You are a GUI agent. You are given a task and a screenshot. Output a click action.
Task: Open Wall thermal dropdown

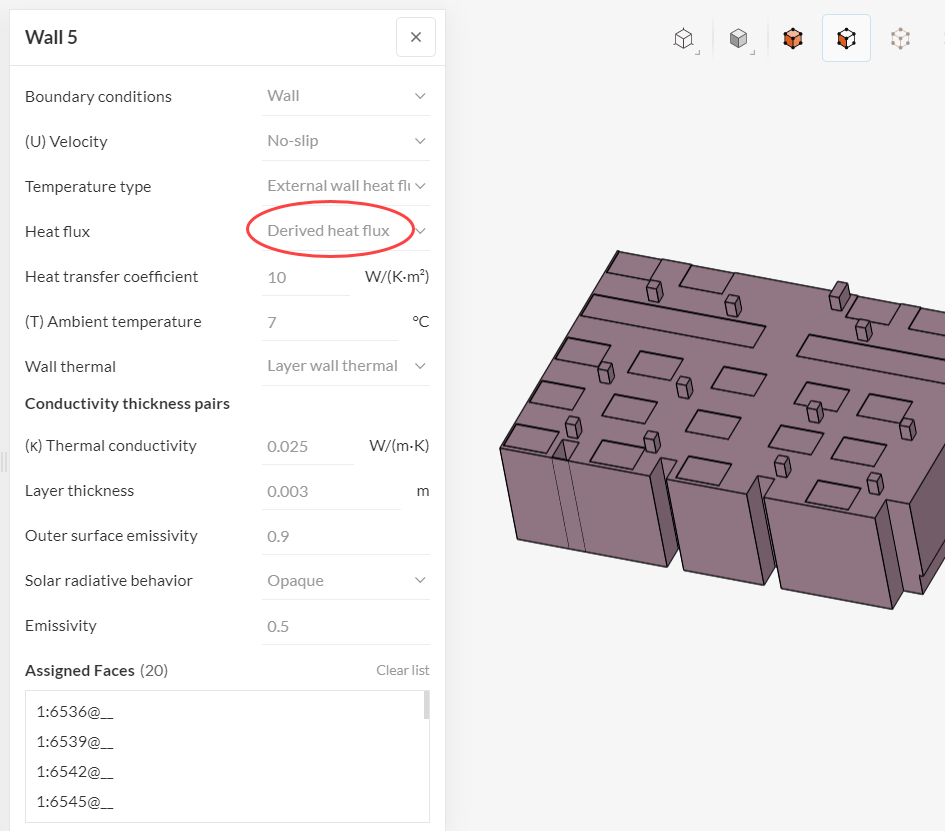[346, 366]
